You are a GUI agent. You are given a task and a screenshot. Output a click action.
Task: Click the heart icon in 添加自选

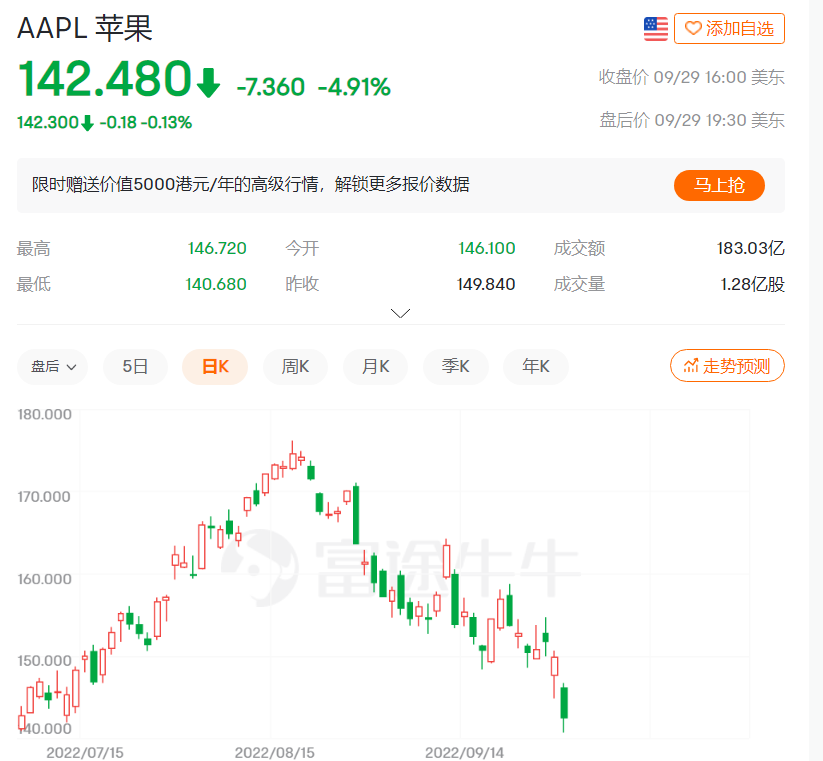coord(695,28)
